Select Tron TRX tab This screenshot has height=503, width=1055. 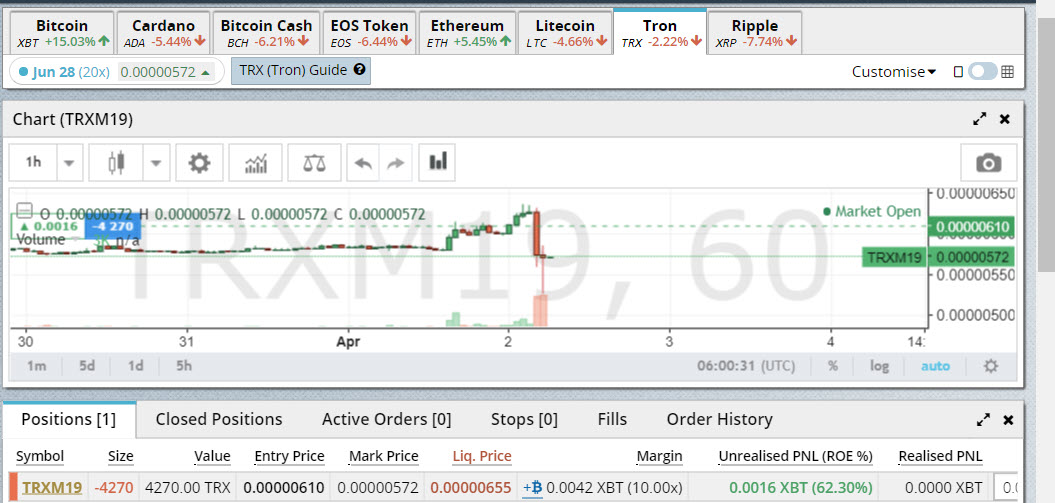(659, 32)
